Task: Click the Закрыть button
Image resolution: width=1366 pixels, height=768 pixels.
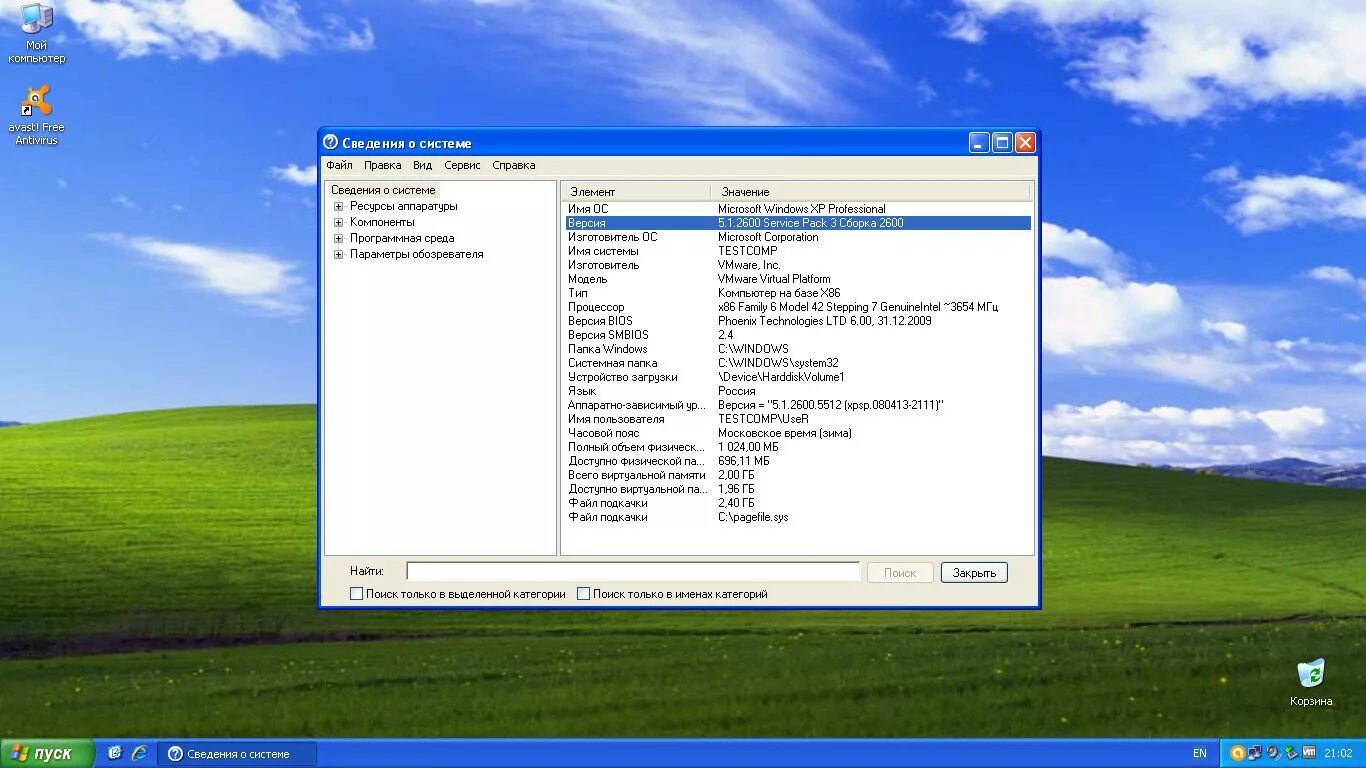Action: click(x=974, y=573)
